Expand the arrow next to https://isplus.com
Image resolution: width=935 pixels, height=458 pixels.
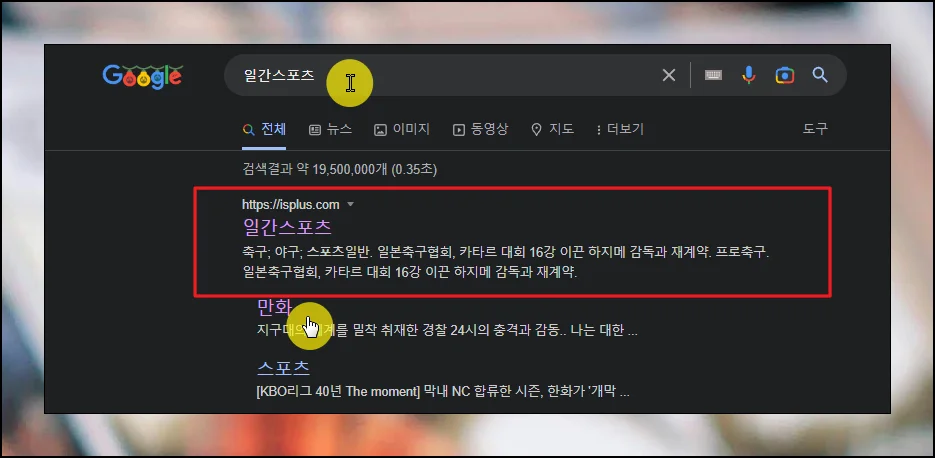[351, 205]
